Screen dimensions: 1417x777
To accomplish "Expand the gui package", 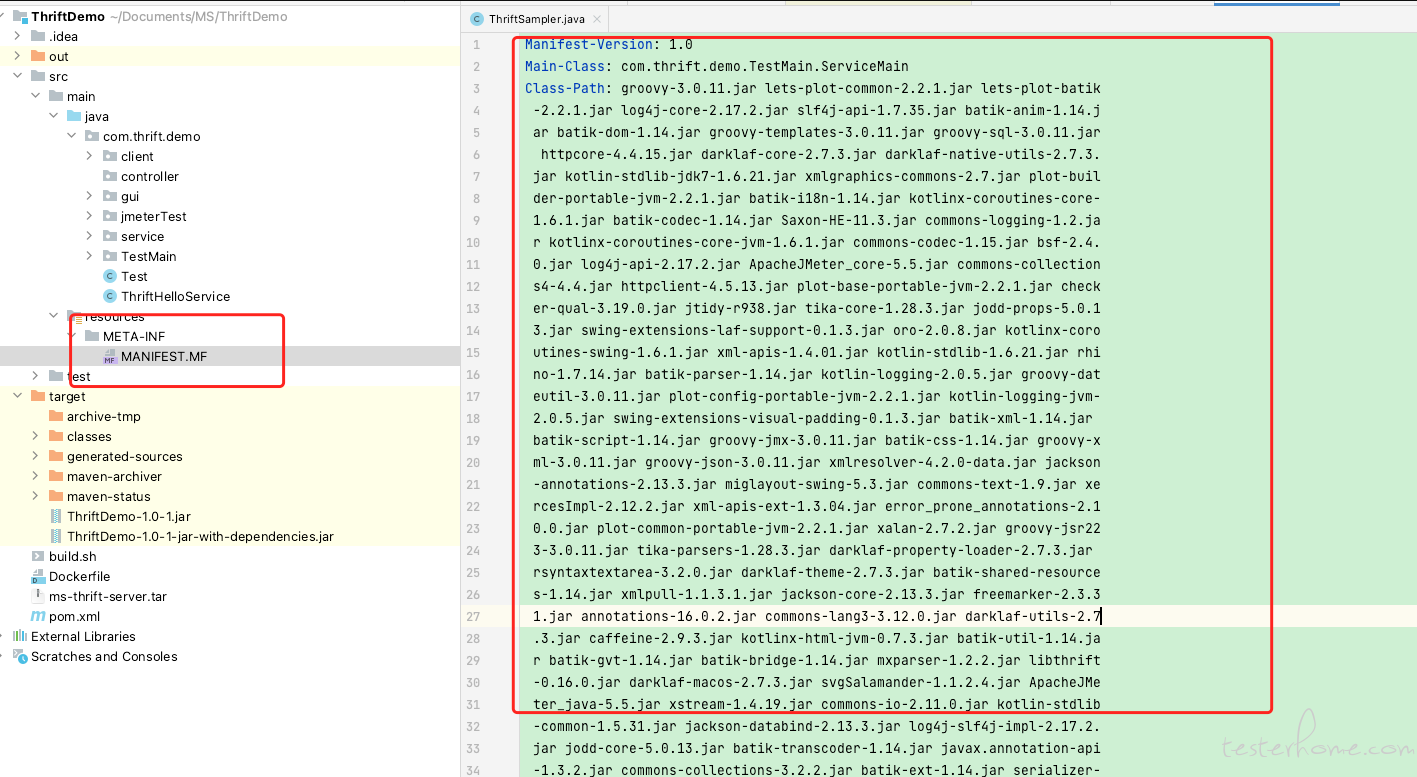I will point(91,196).
